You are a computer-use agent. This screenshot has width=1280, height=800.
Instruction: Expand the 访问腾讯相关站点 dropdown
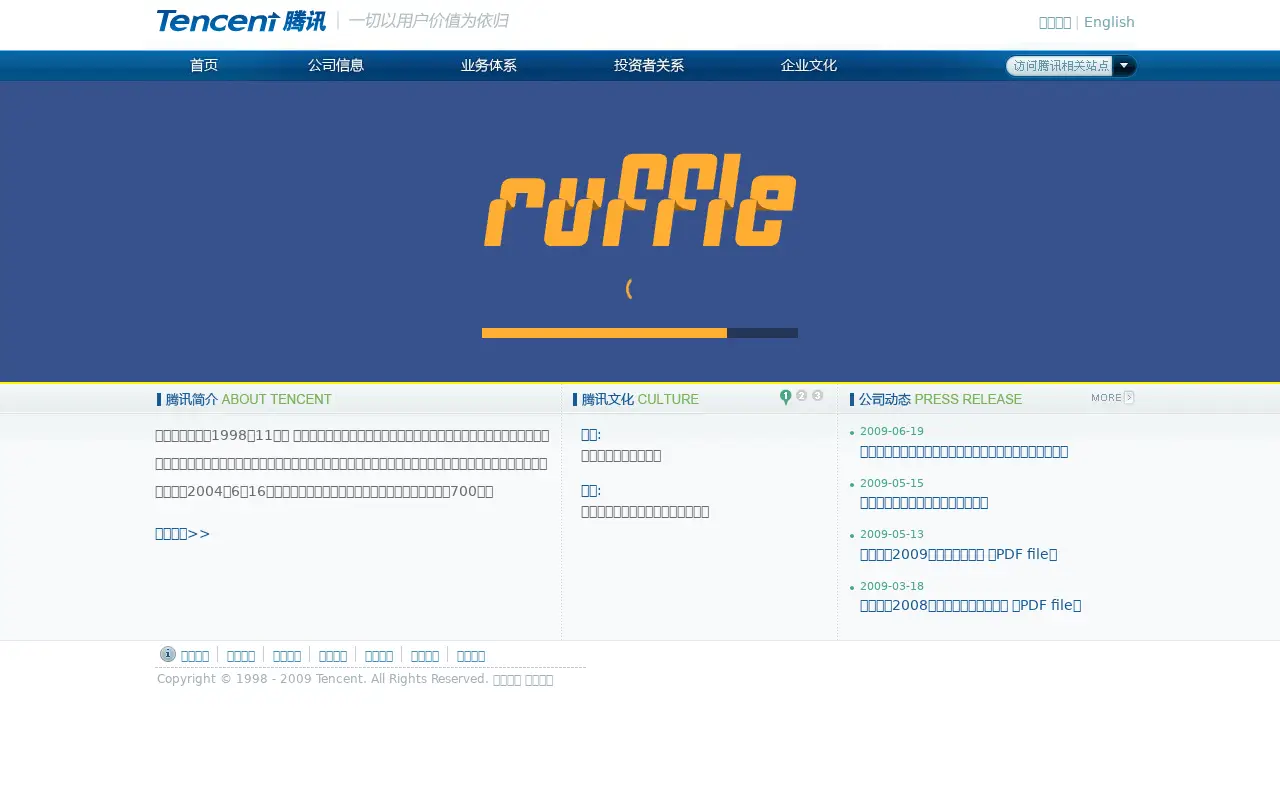click(x=1071, y=66)
